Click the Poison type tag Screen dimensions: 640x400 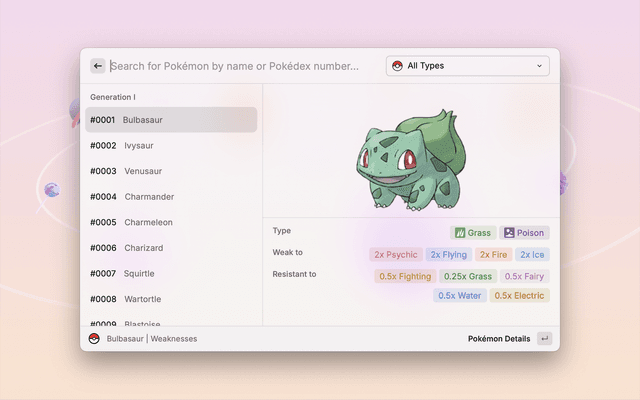coord(525,233)
